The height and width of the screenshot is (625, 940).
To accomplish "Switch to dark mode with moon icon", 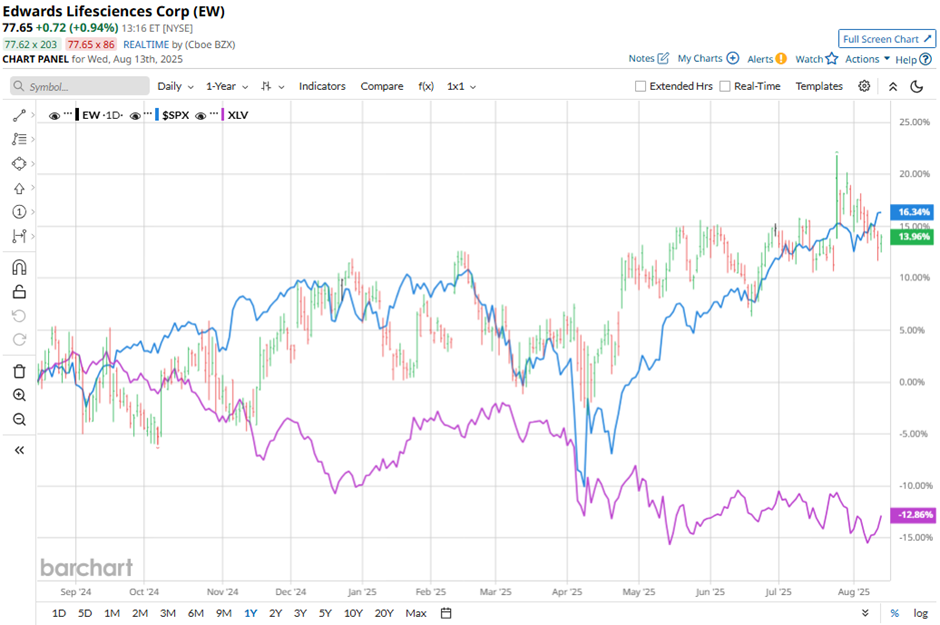I will click(917, 87).
